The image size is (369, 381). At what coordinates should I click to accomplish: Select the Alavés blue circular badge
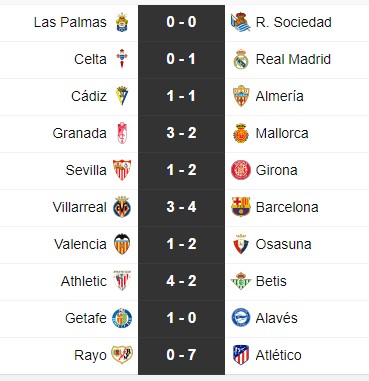[x=241, y=318]
